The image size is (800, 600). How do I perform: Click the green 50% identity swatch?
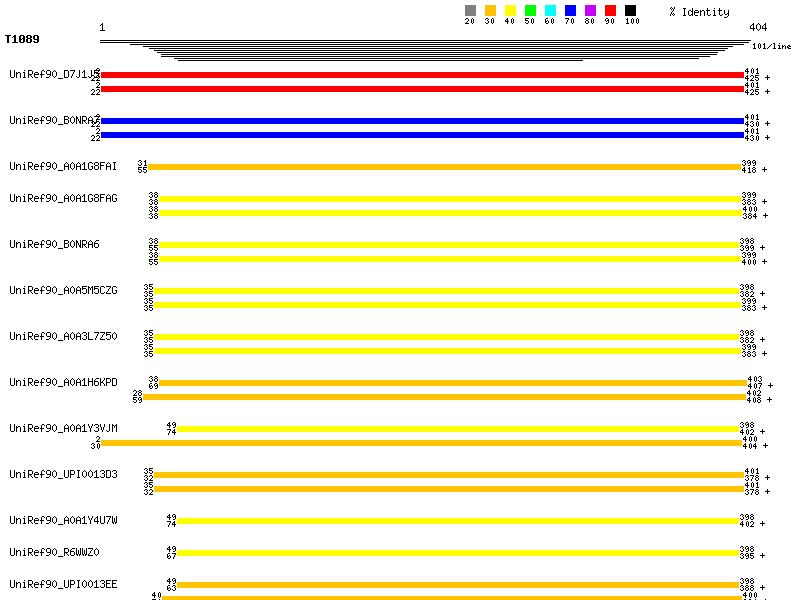coord(530,11)
